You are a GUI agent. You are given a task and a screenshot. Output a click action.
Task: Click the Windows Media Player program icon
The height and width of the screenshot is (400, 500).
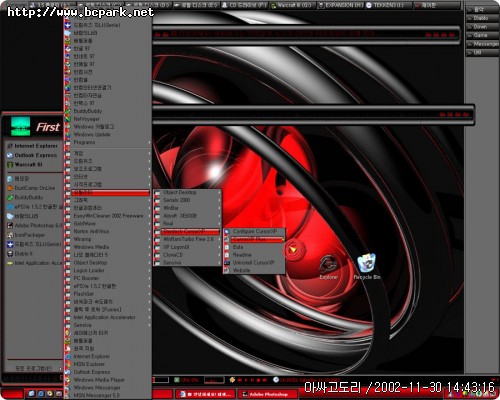[x=68, y=380]
